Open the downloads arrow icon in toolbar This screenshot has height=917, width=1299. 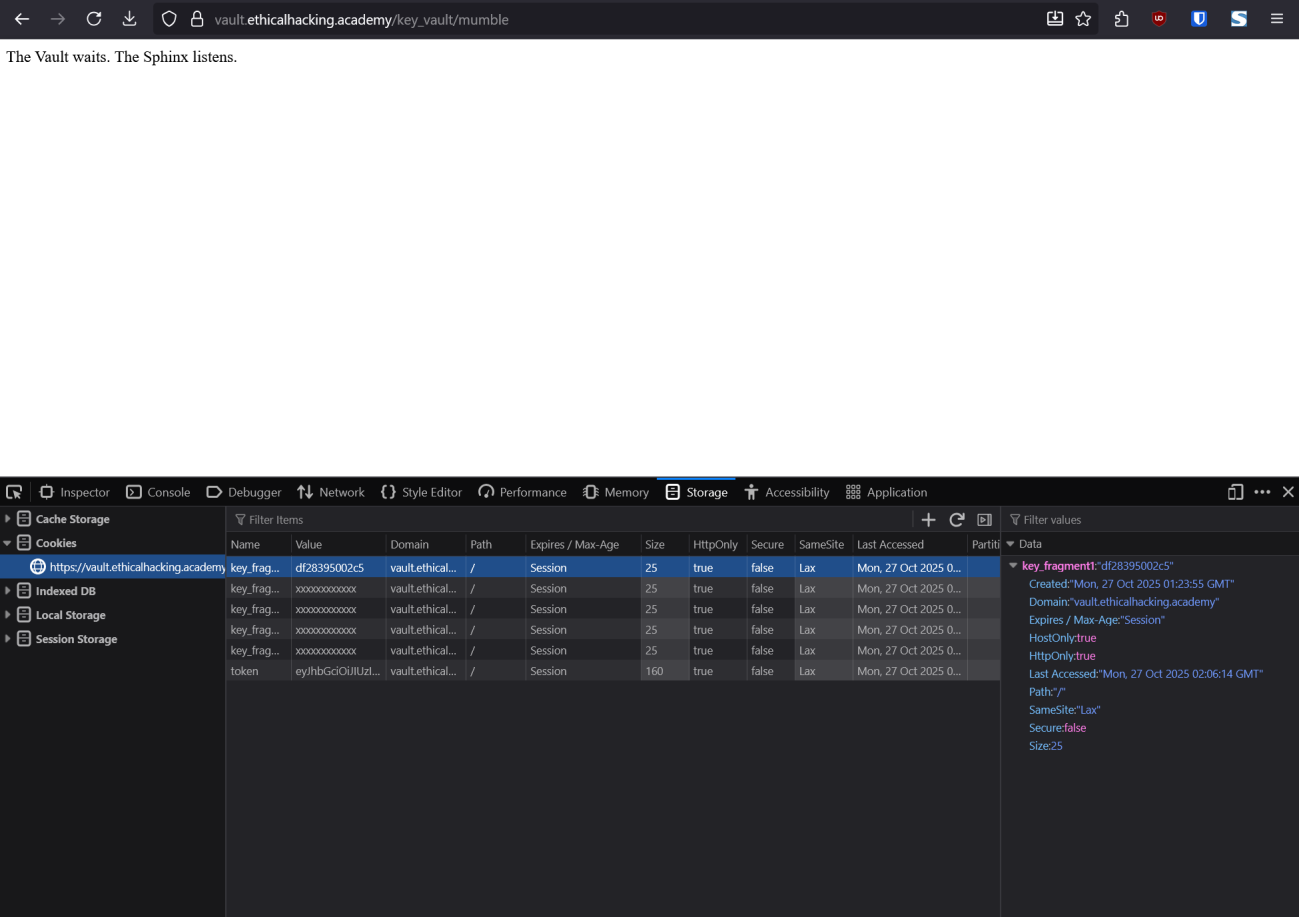tap(129, 19)
